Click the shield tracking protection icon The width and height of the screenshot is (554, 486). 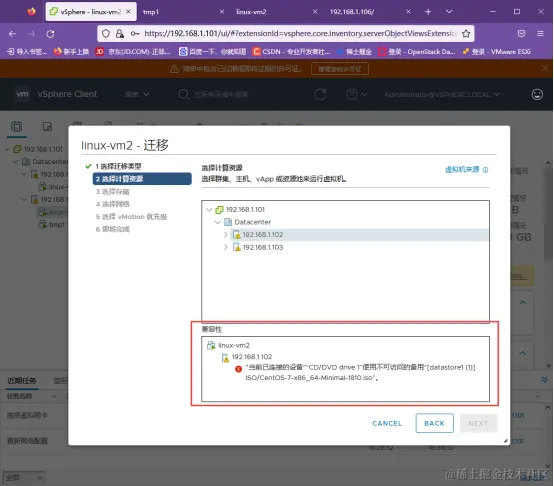106,34
